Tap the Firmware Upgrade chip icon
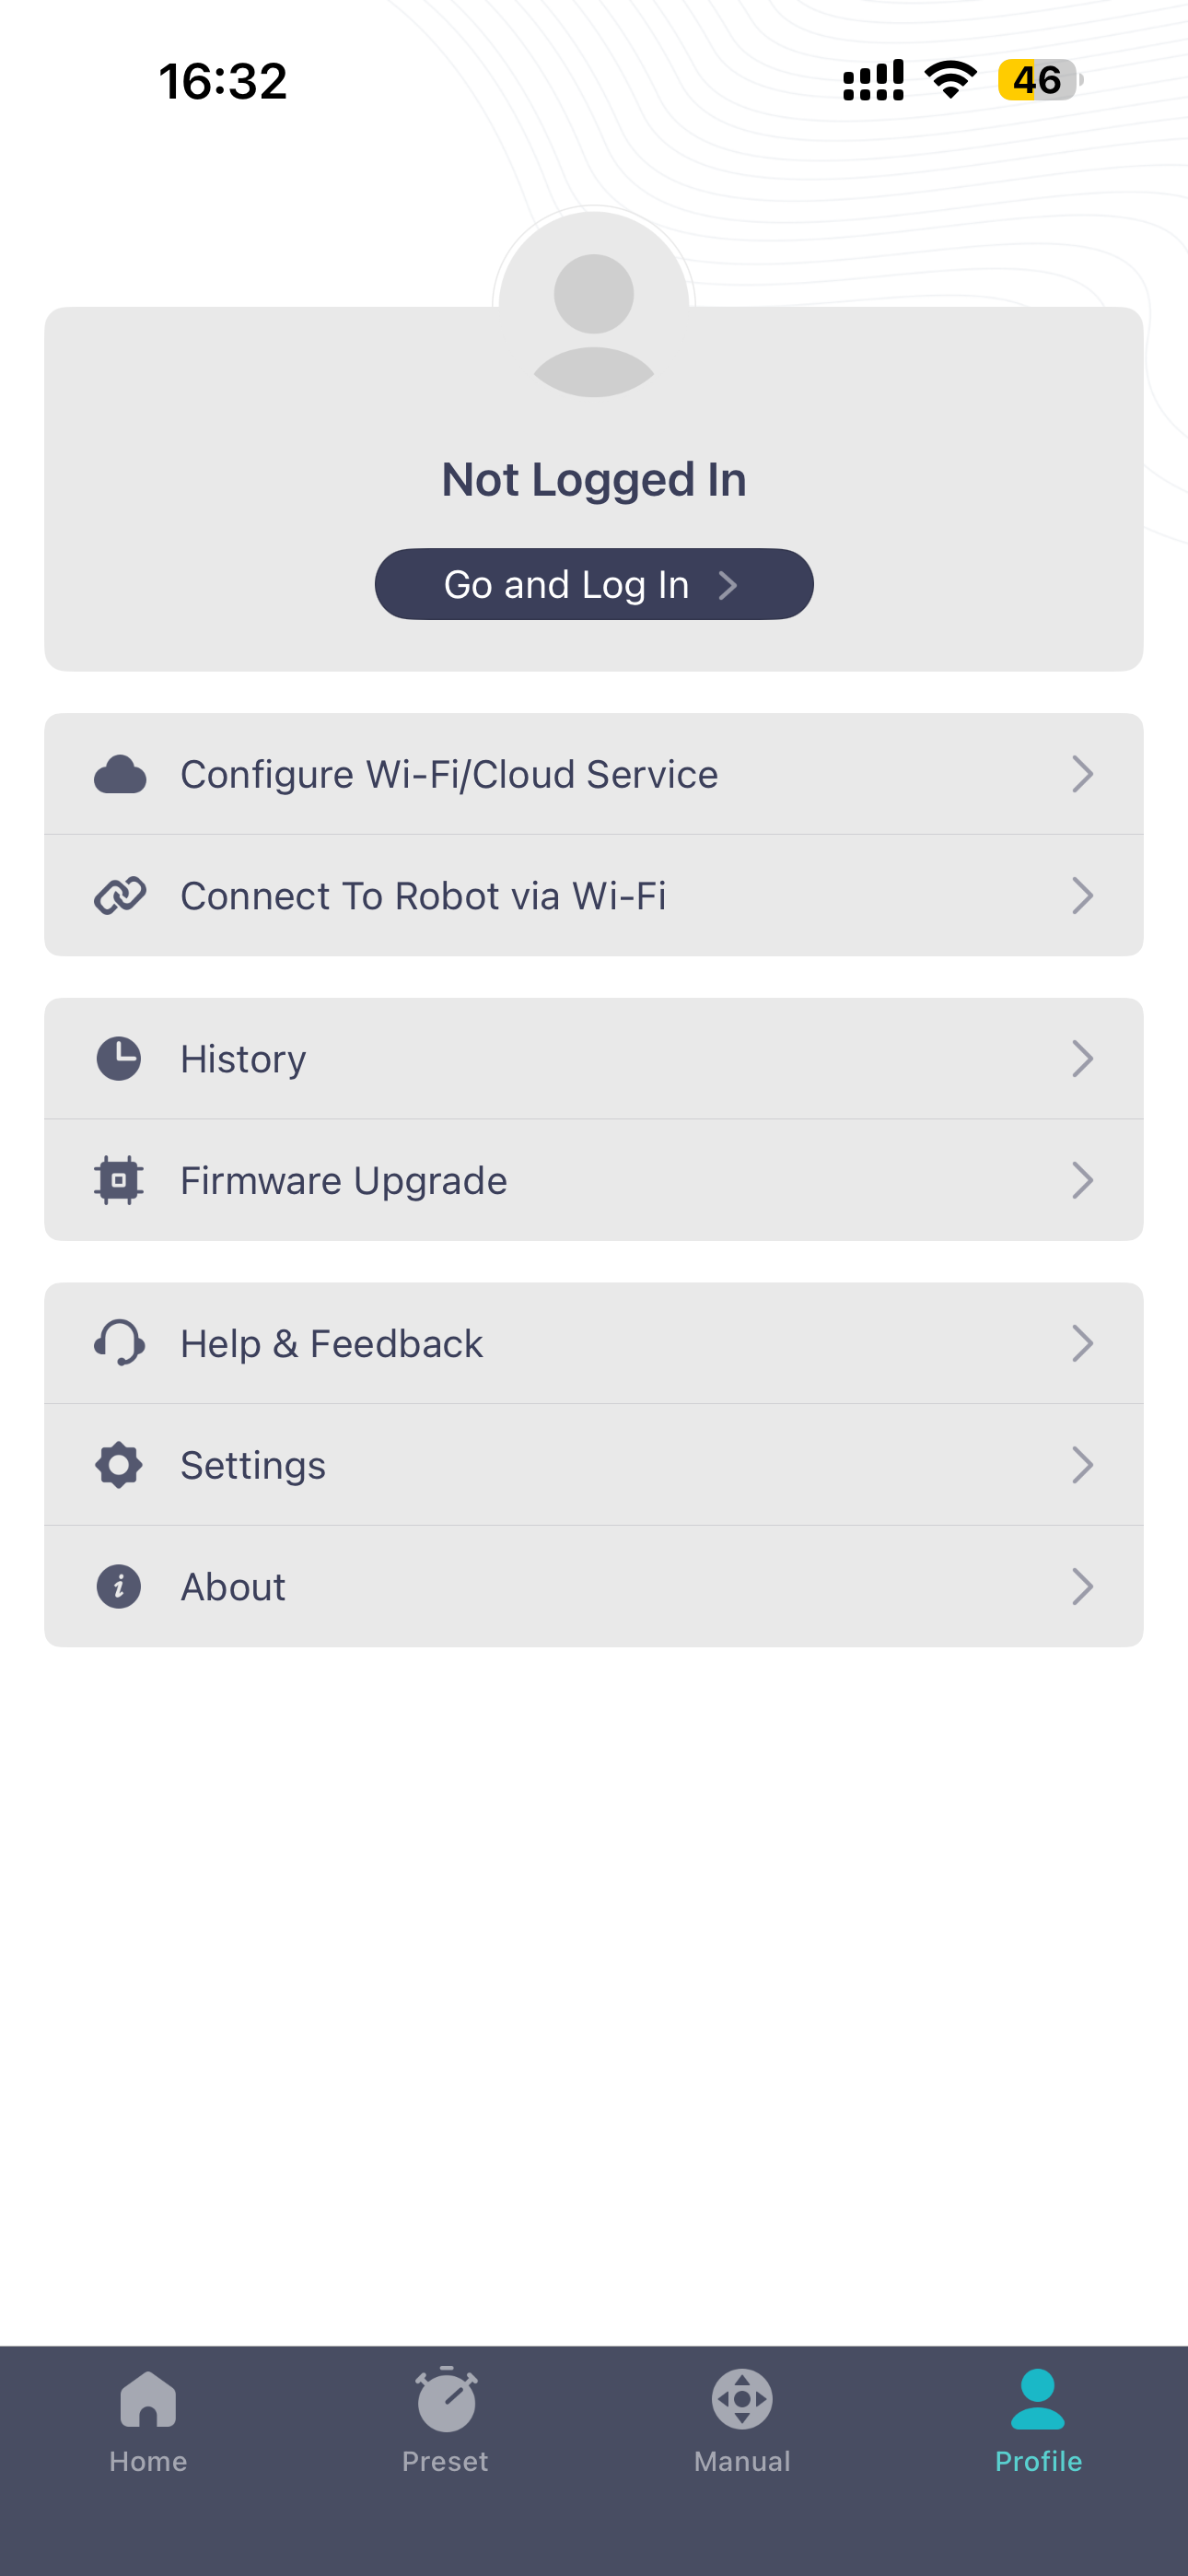The width and height of the screenshot is (1188, 2576). (119, 1181)
